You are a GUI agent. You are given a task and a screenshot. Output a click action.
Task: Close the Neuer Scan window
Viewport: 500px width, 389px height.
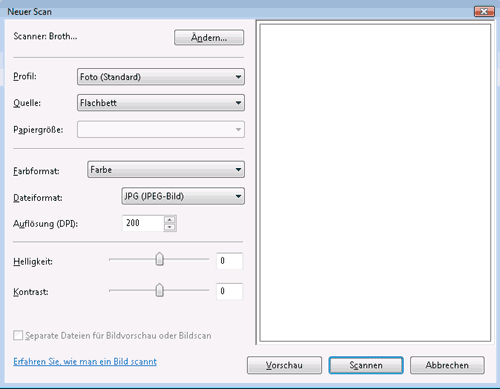[x=484, y=11]
